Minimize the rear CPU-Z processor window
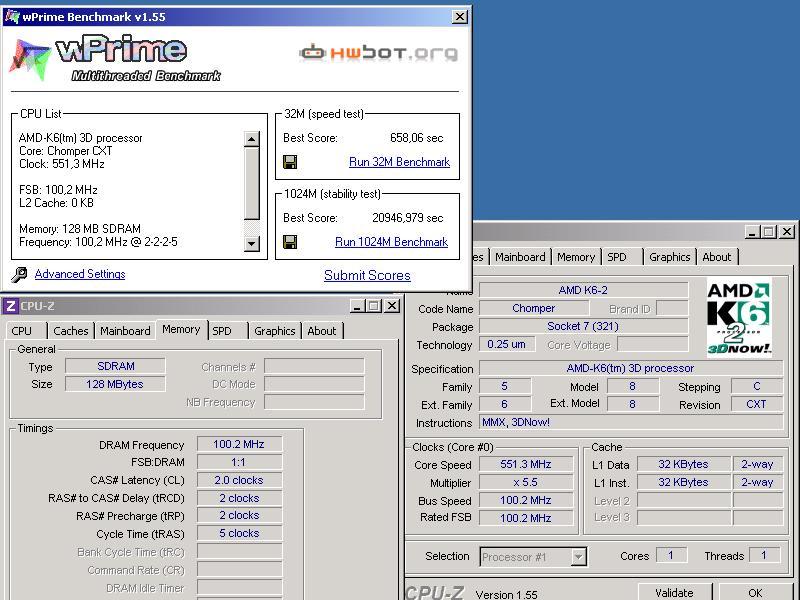 (x=752, y=232)
